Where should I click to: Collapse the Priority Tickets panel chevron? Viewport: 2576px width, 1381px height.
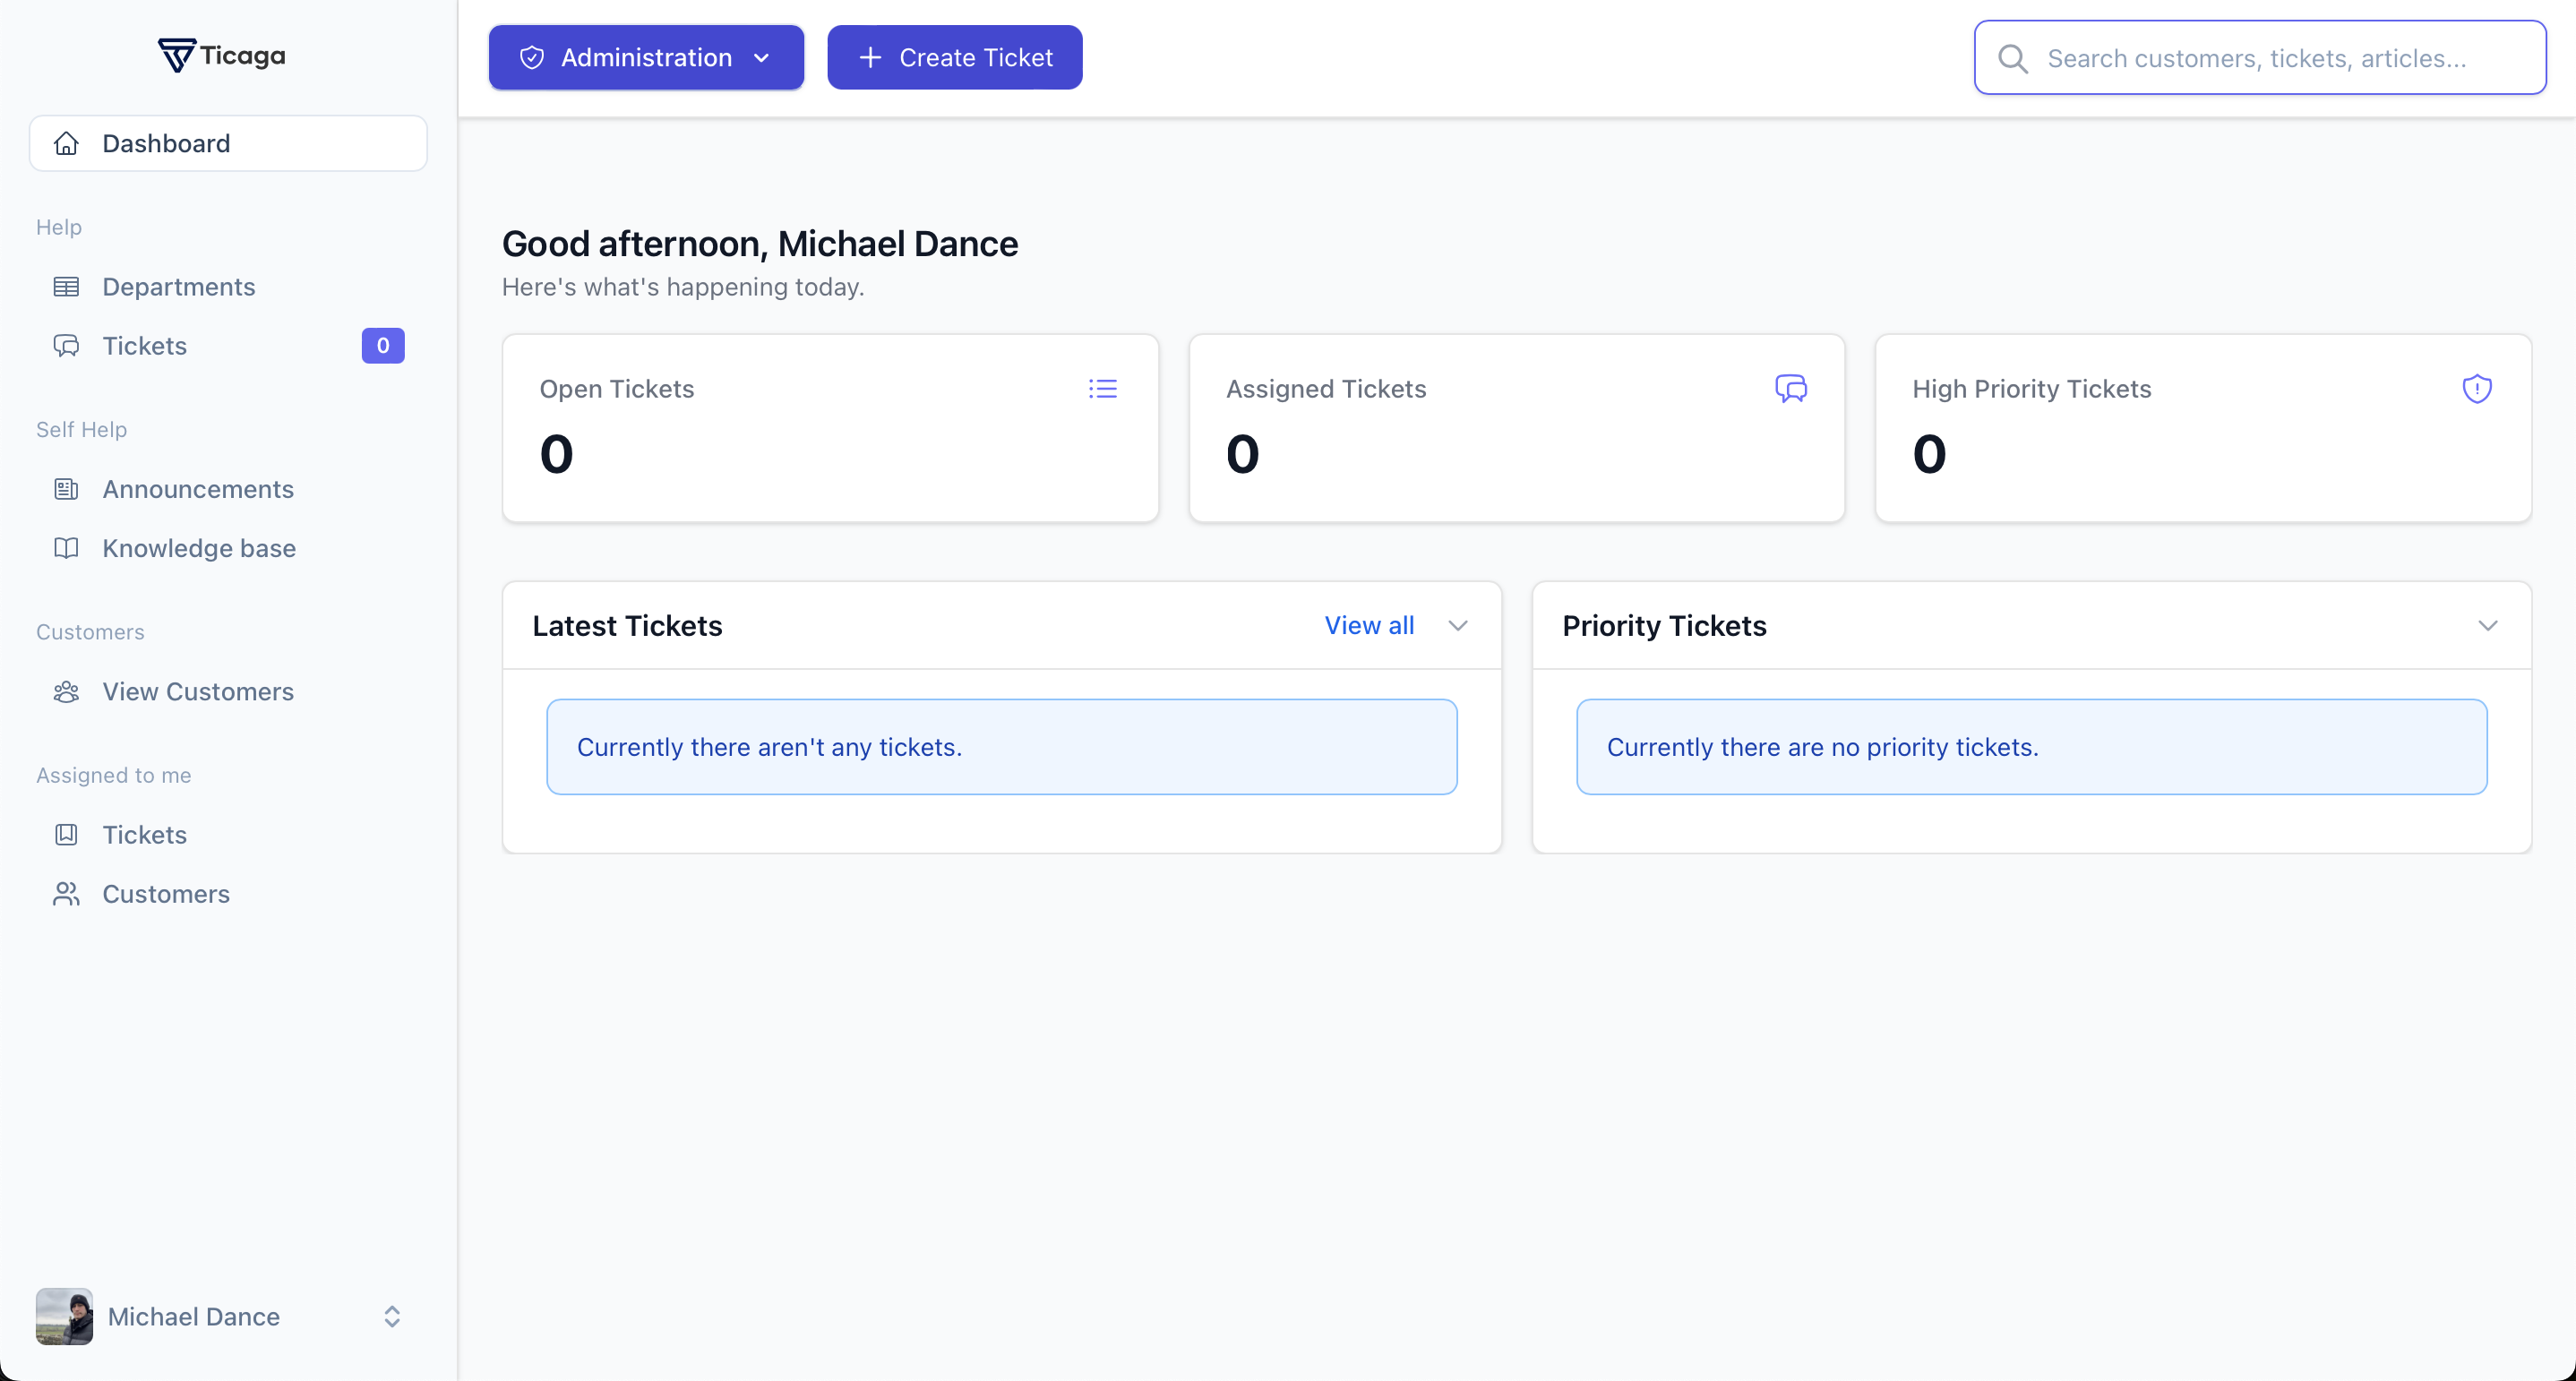(x=2488, y=625)
